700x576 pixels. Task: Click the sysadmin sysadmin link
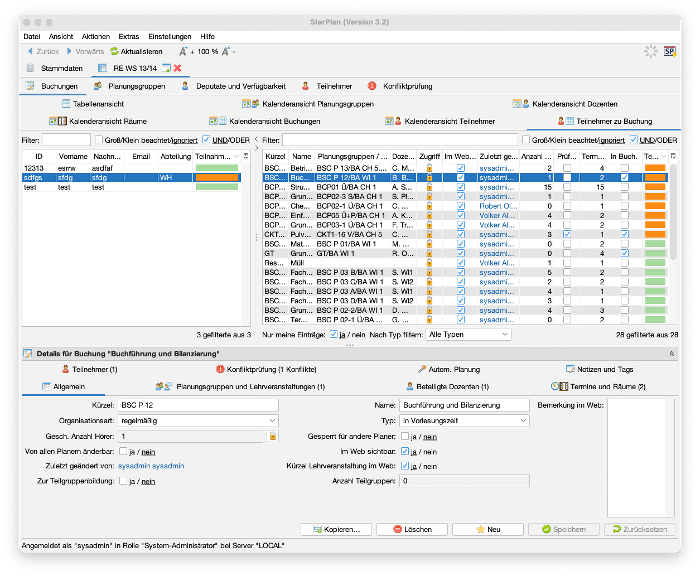(x=151, y=466)
